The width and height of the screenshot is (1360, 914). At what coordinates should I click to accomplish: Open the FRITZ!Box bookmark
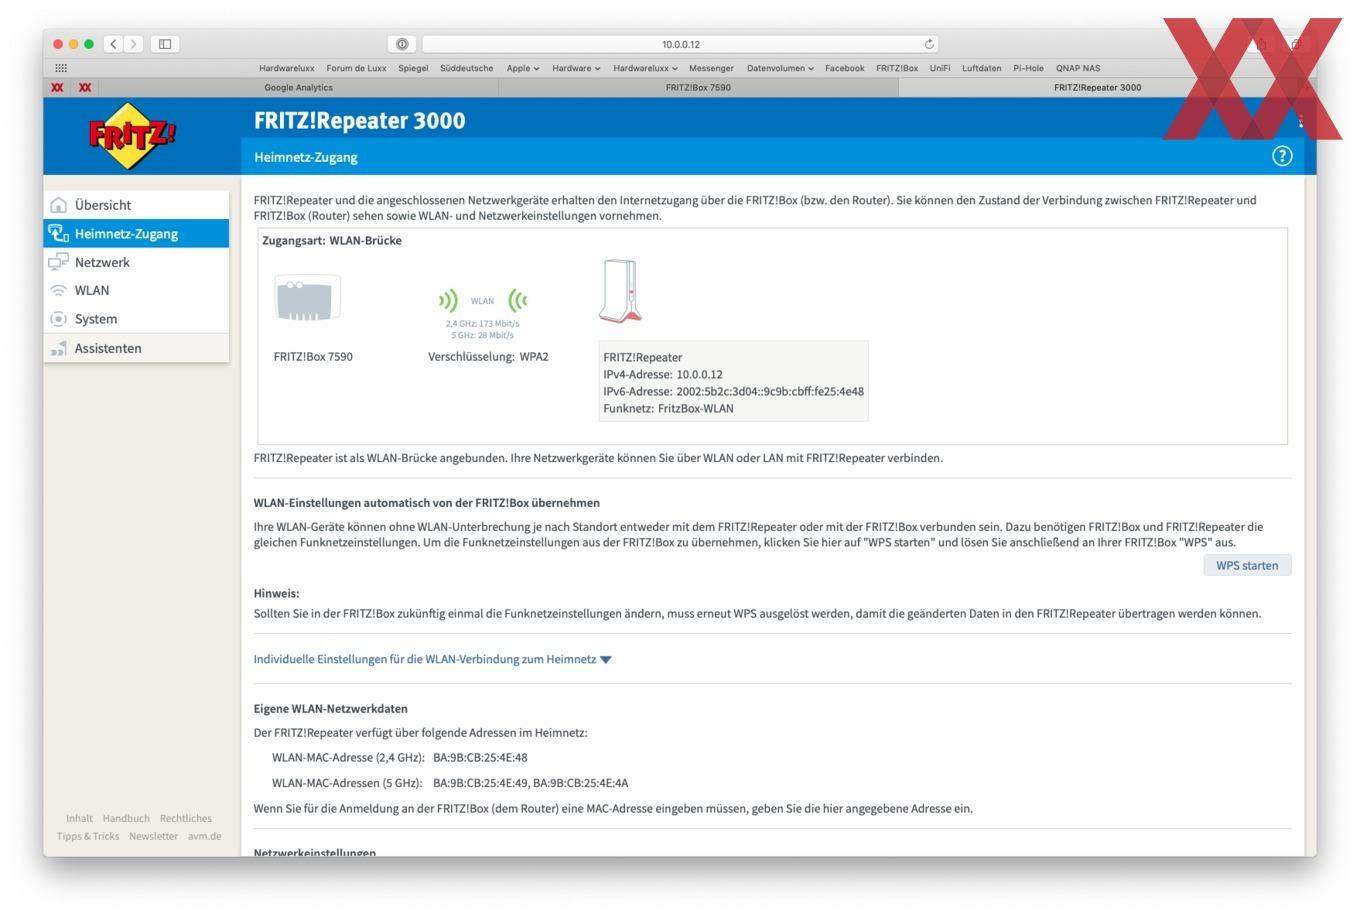(897, 68)
